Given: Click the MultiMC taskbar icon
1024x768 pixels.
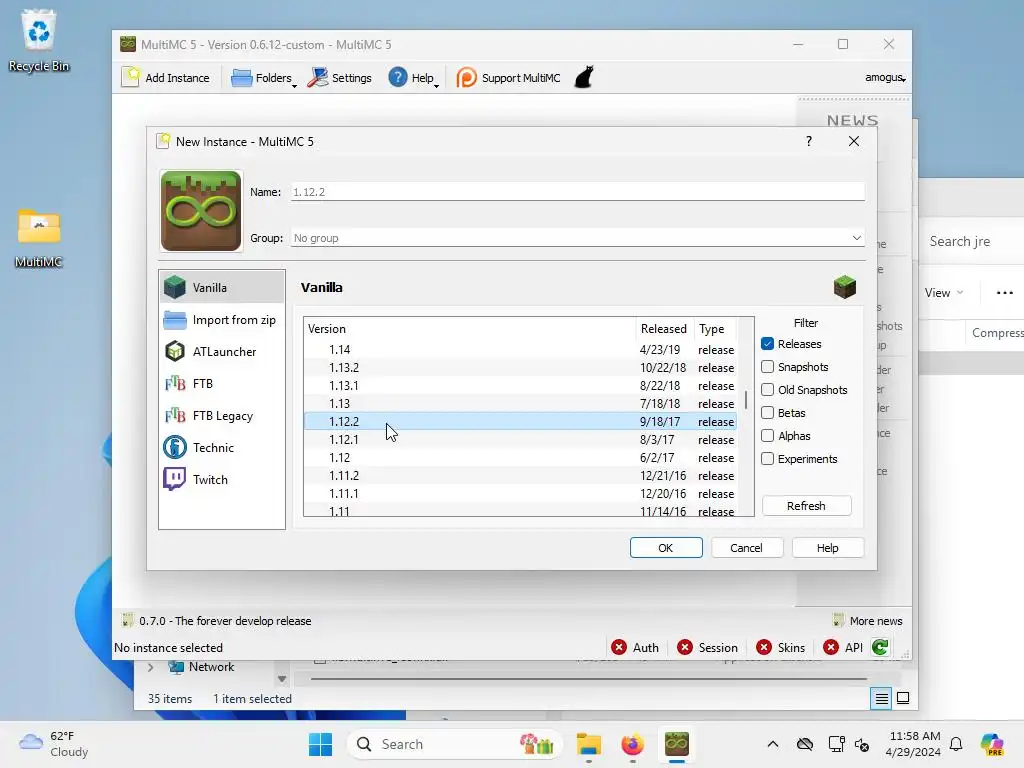Looking at the screenshot, I should tap(677, 744).
